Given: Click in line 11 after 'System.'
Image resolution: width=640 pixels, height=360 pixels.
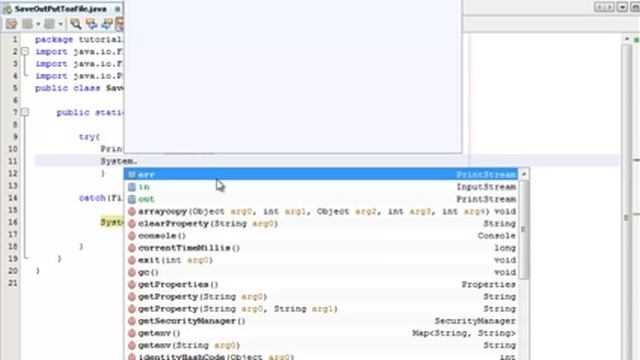Looking at the screenshot, I should (139, 161).
